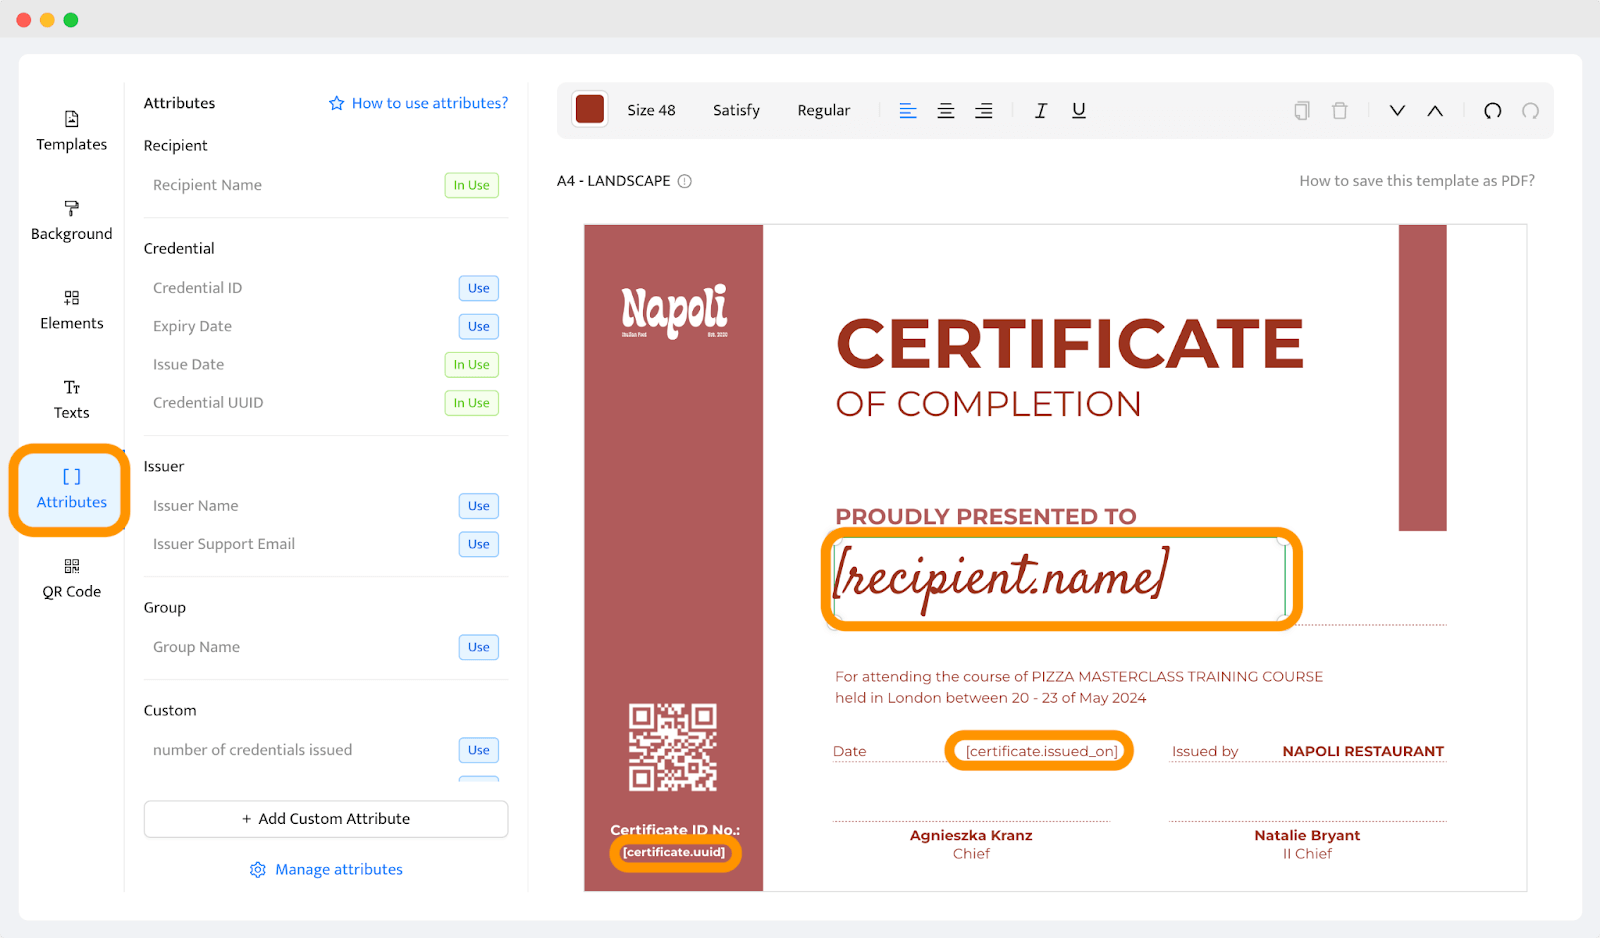Screen dimensions: 1600x938
Task: Select Natalie Bryant signature name
Action: [1307, 835]
